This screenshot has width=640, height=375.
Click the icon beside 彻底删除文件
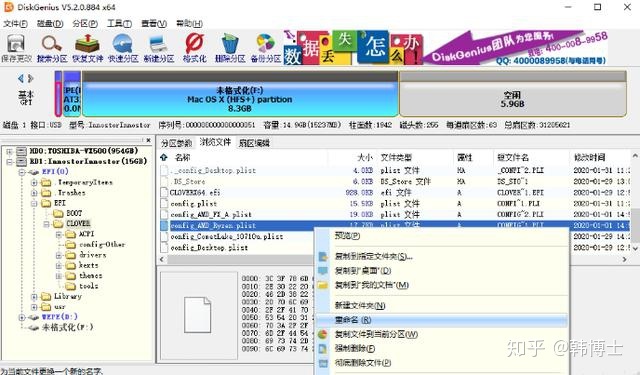[x=323, y=363]
